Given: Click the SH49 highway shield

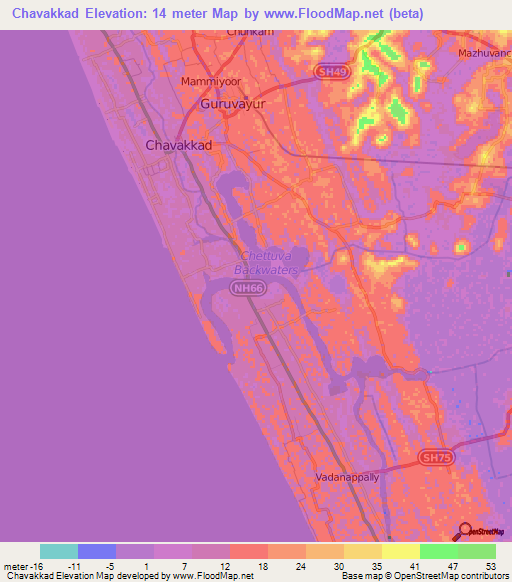Looking at the screenshot, I should click(x=332, y=72).
